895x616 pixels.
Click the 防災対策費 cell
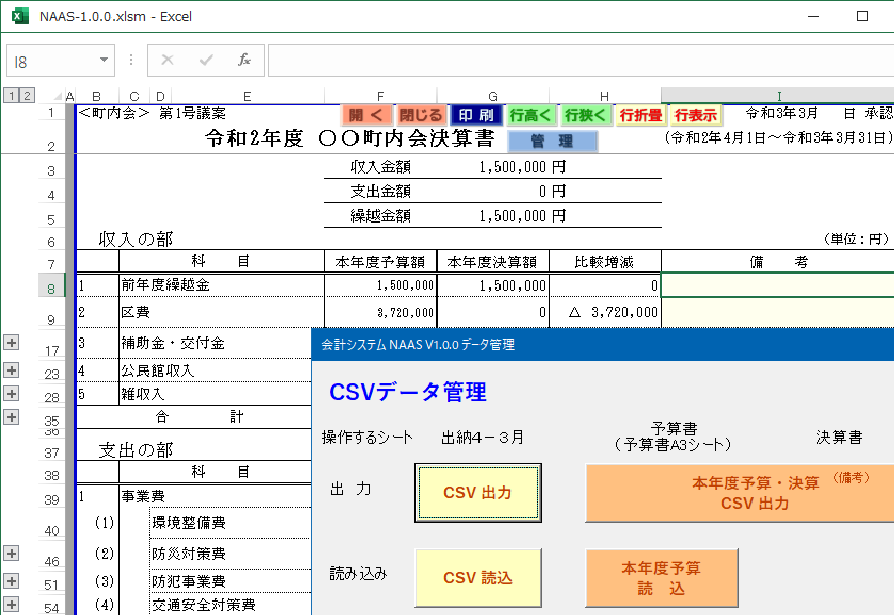[x=231, y=553]
